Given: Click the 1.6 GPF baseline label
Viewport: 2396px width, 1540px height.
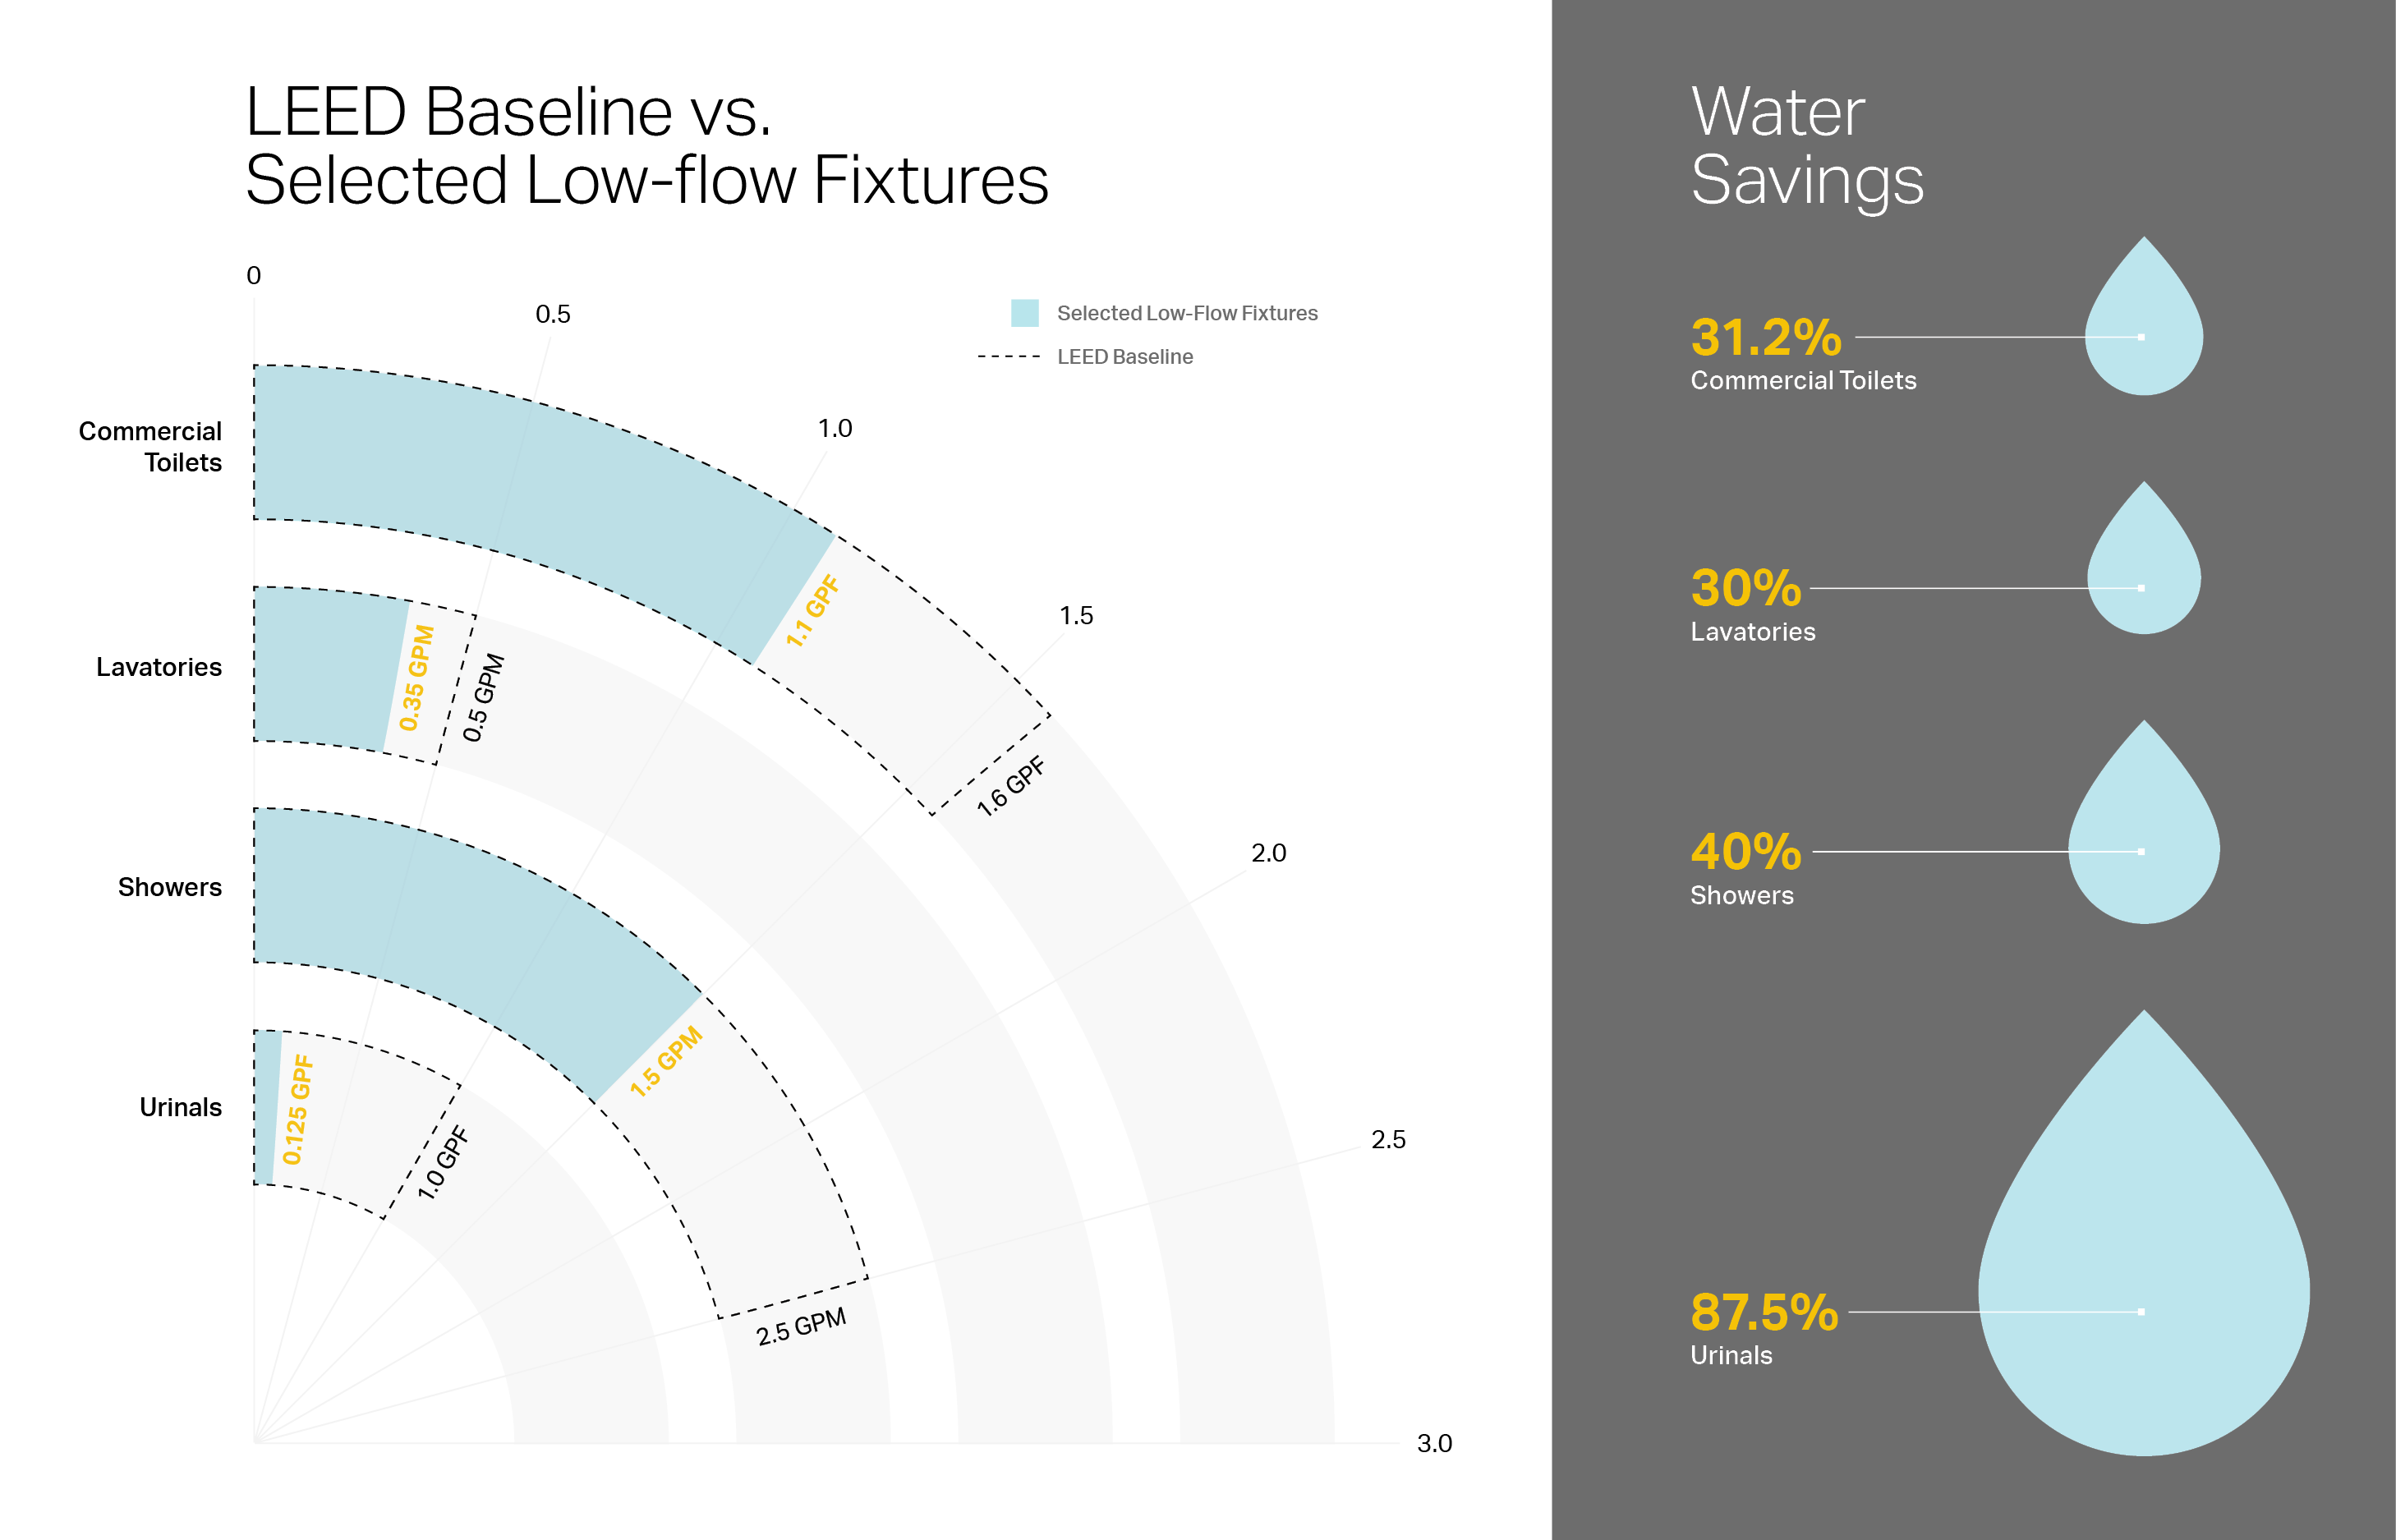Looking at the screenshot, I should [x=1010, y=786].
